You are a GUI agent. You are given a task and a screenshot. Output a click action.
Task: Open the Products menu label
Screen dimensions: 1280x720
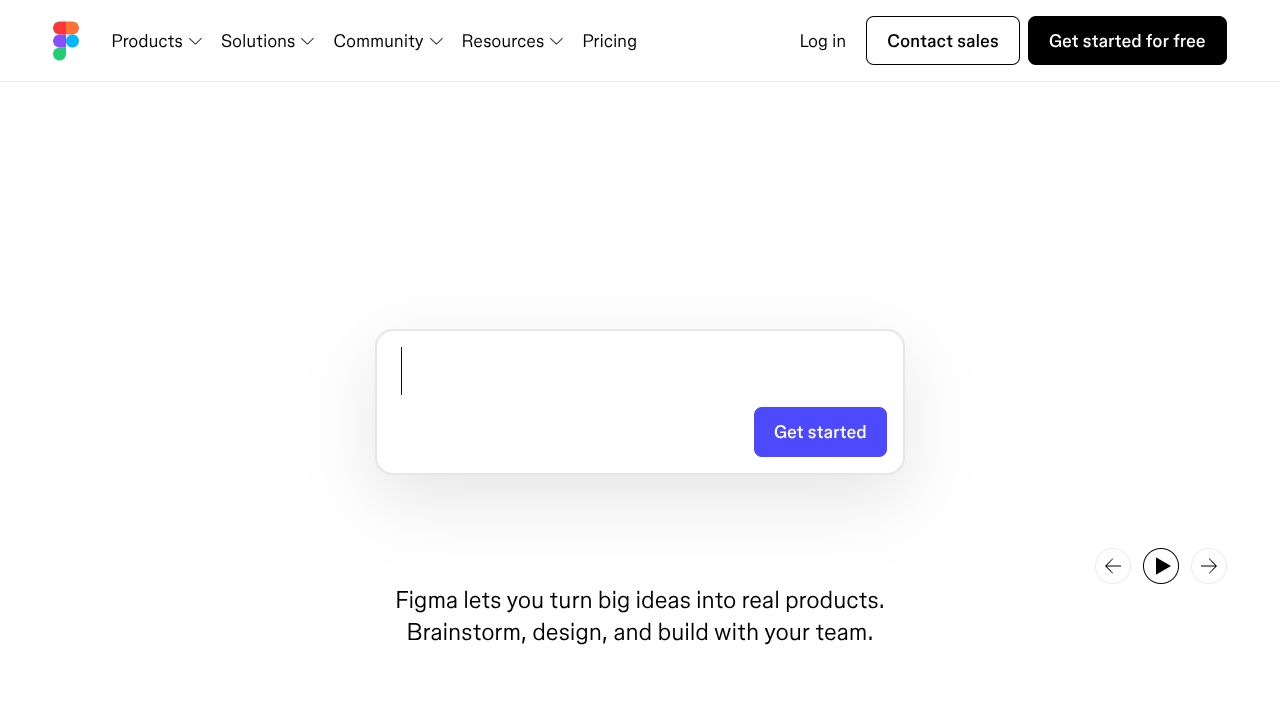pyautogui.click(x=147, y=41)
